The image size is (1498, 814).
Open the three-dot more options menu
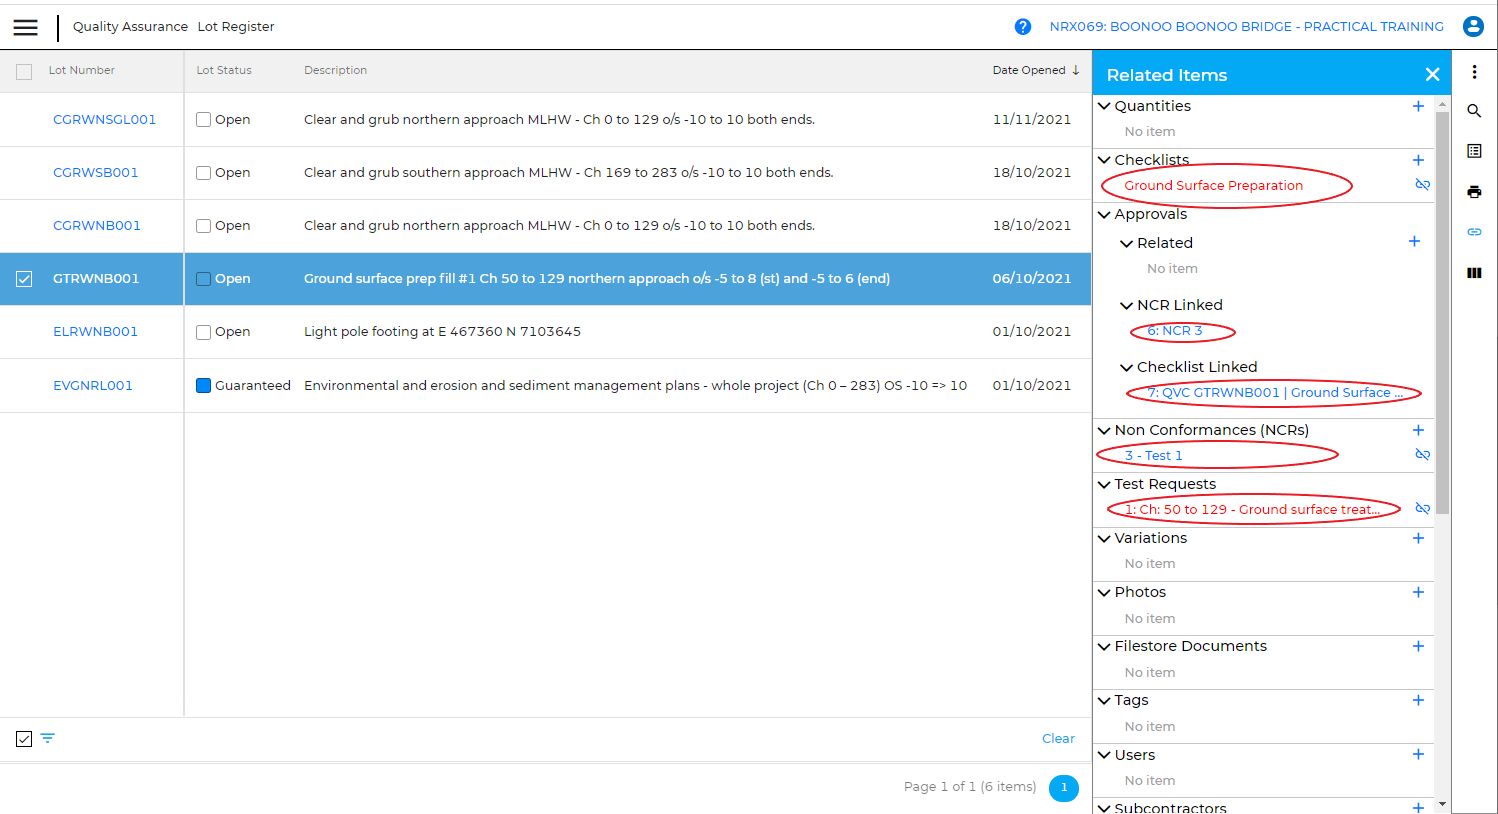coord(1474,72)
